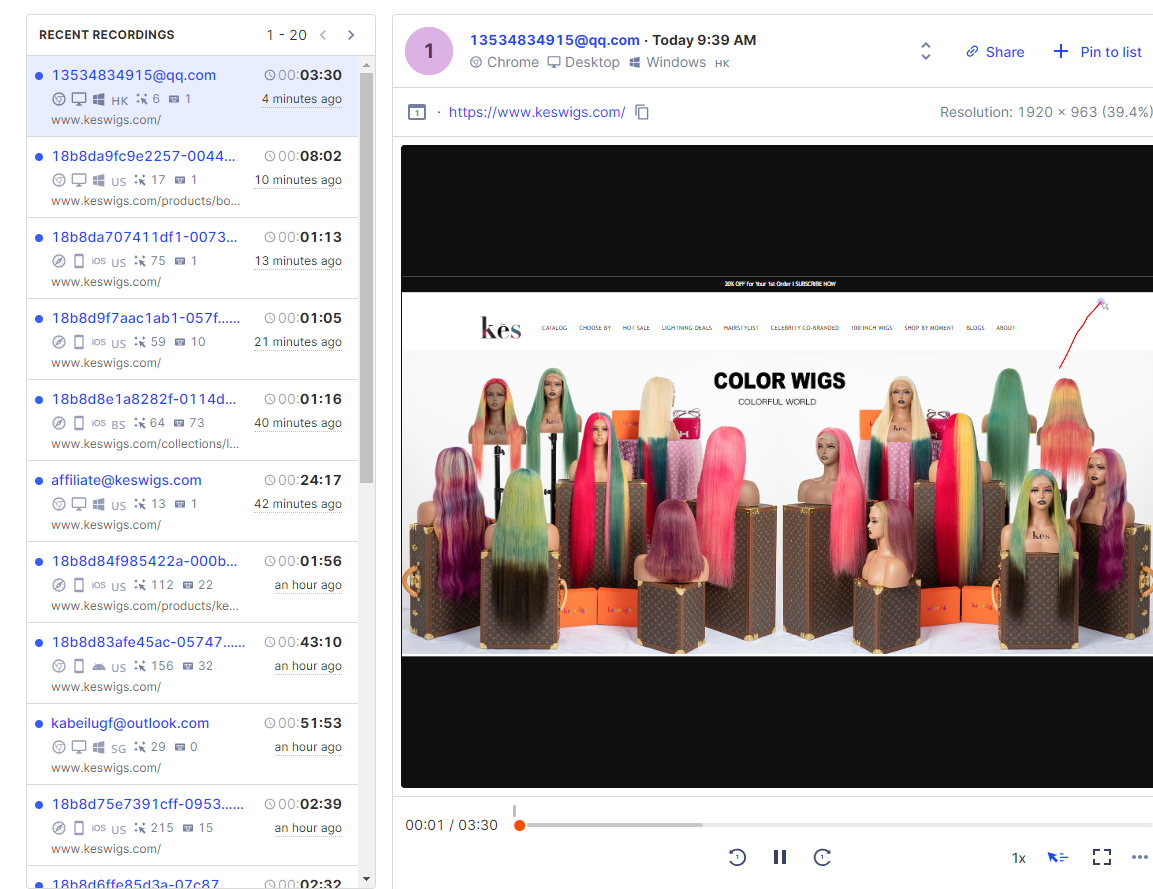Image resolution: width=1153 pixels, height=889 pixels.
Task: Pause the recording playback
Action: pyautogui.click(x=779, y=857)
